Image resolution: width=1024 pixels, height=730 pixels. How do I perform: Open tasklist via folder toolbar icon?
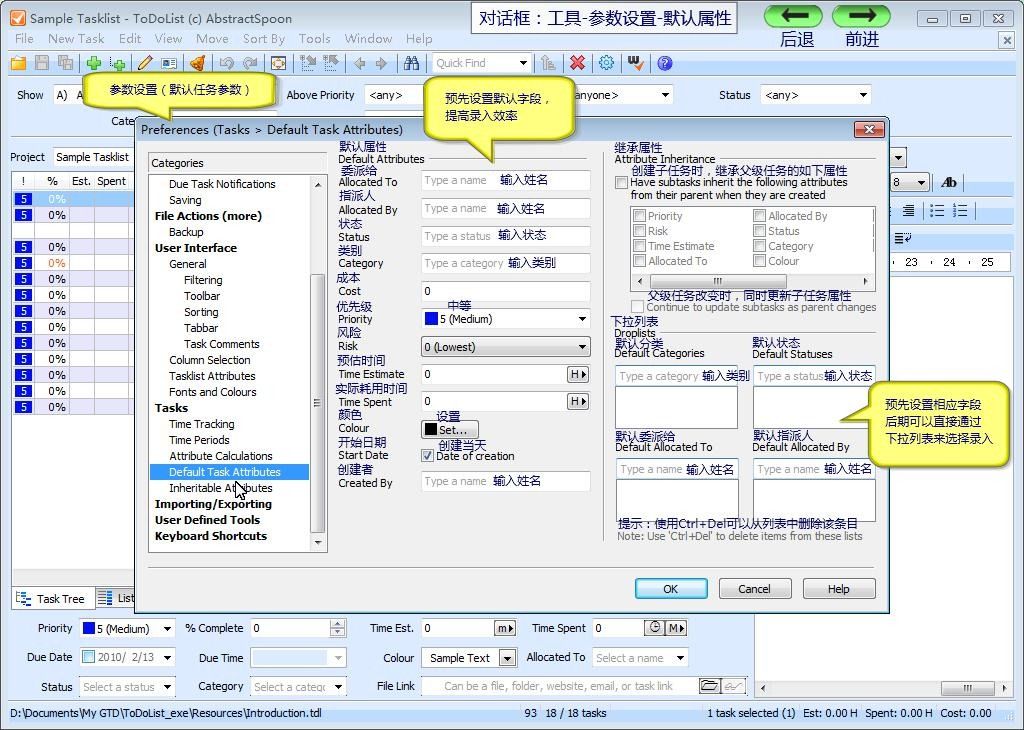(18, 63)
